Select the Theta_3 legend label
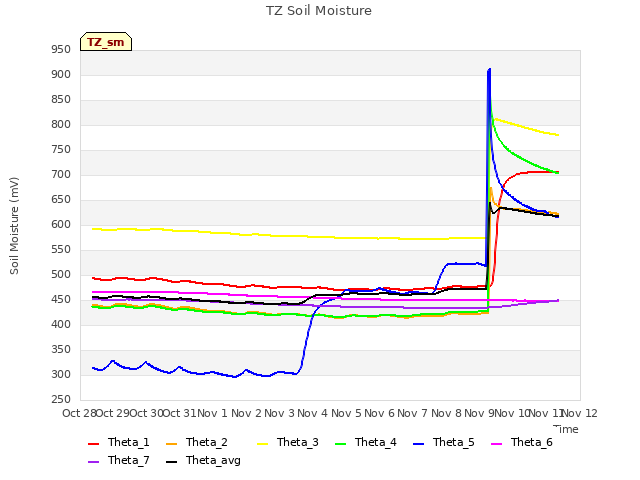 pyautogui.click(x=298, y=442)
